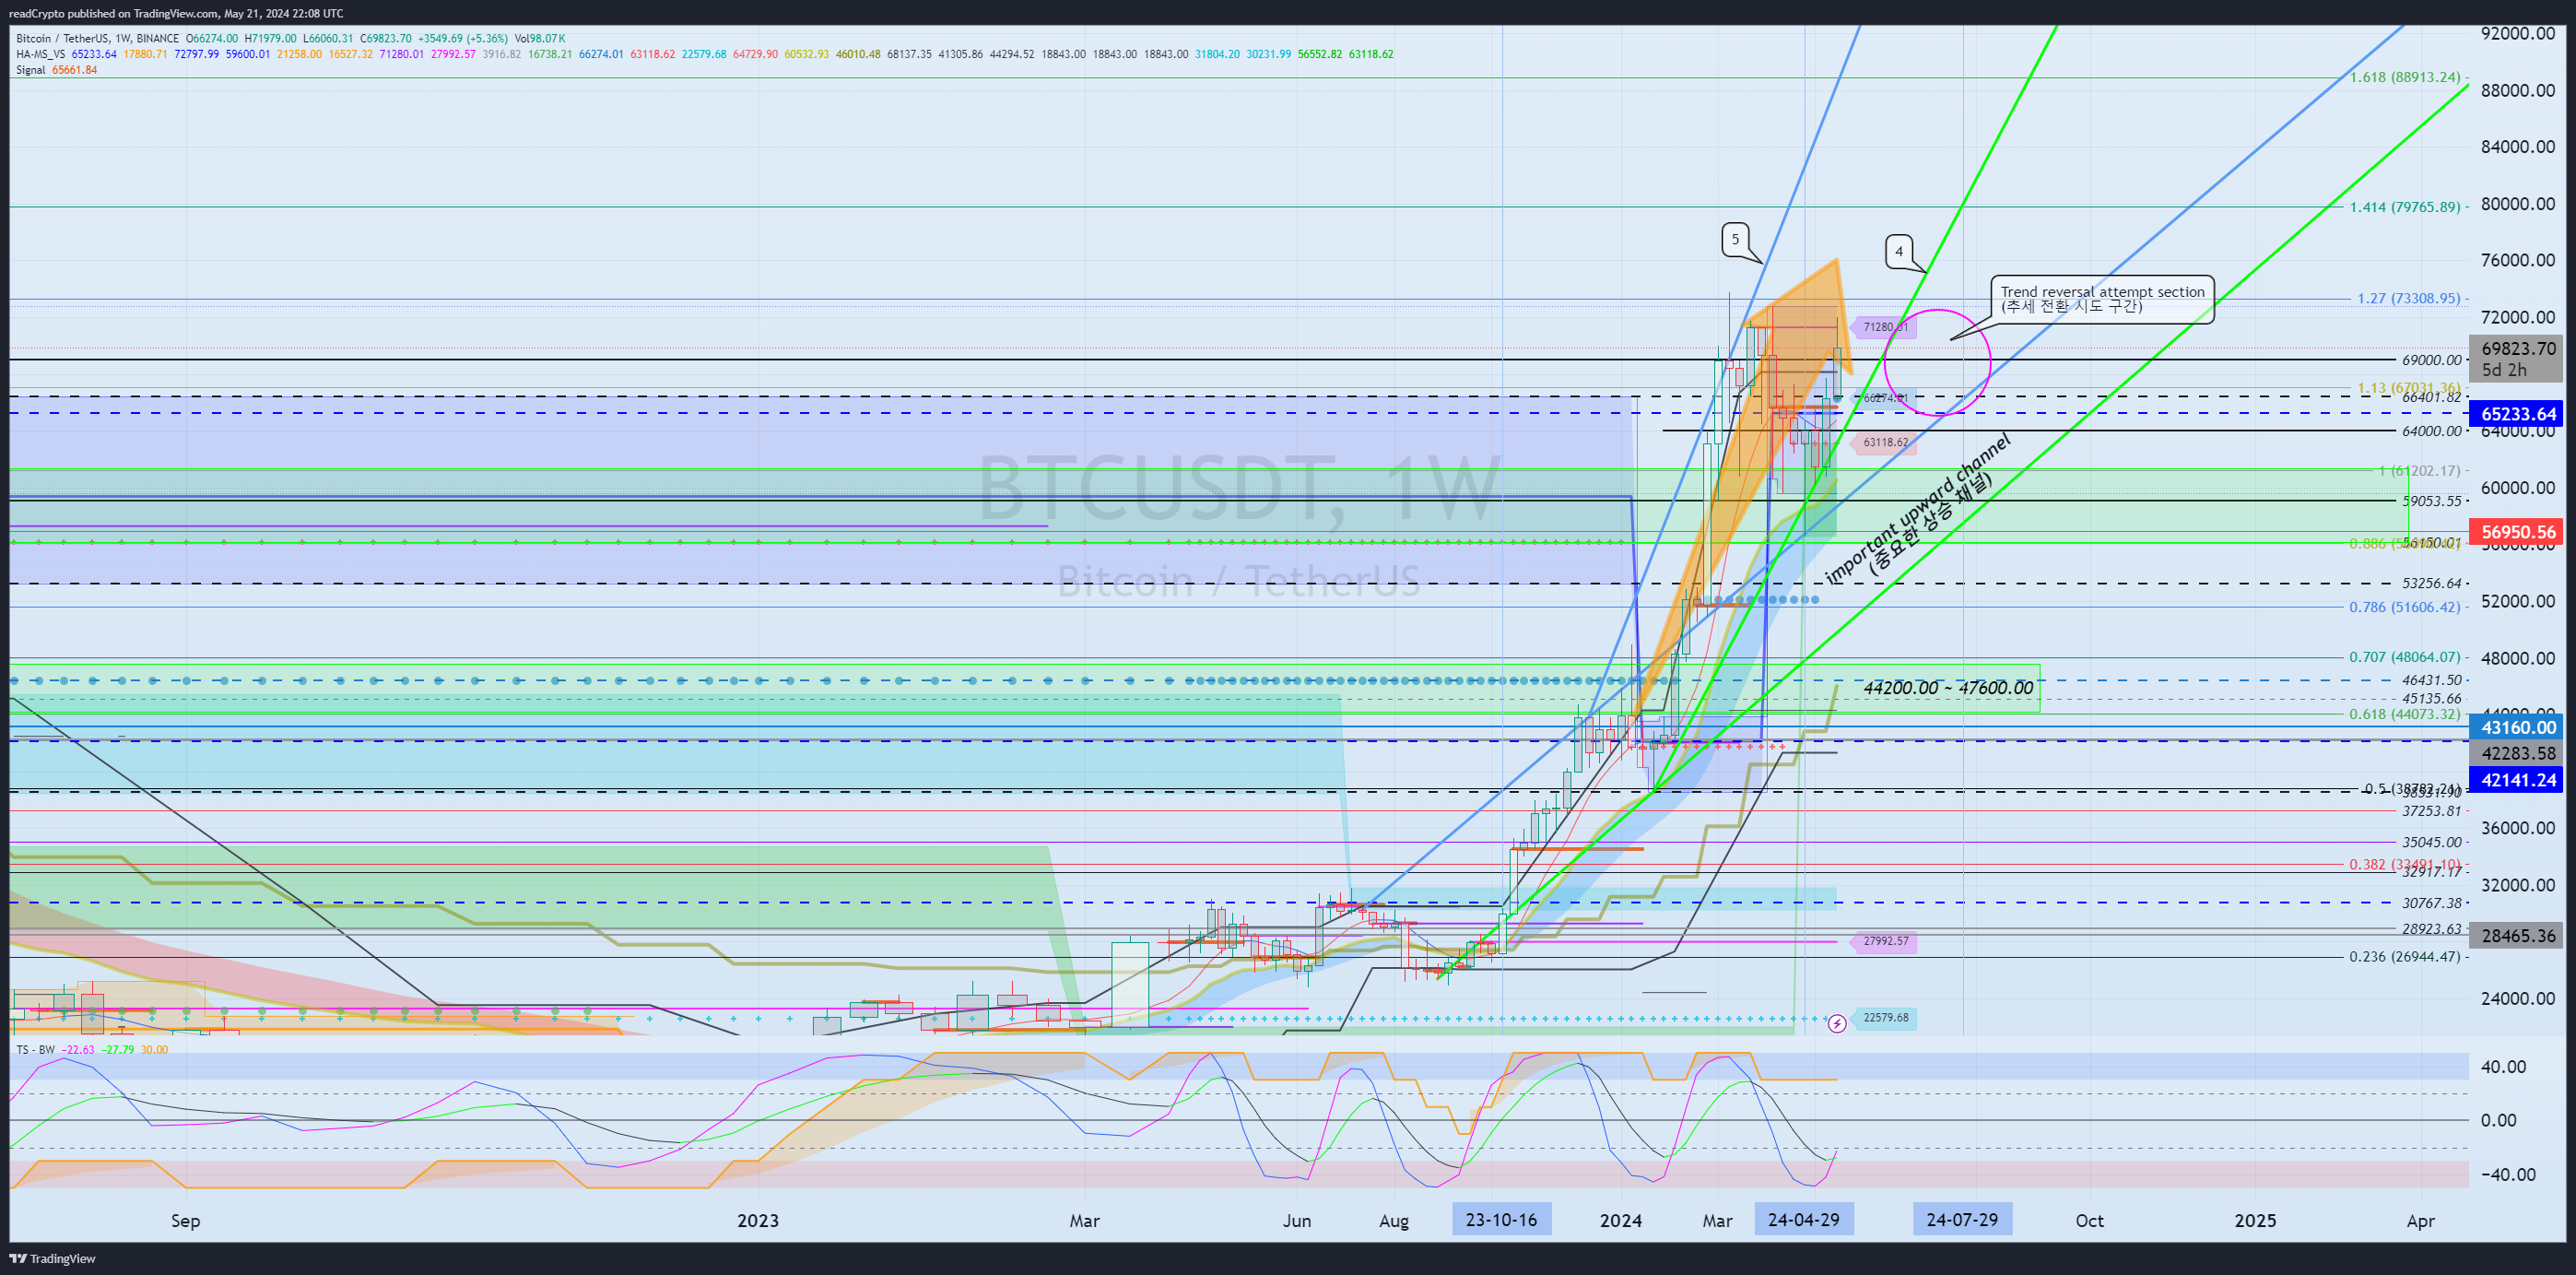
Task: Click the callout bubble numbered 4
Action: [1899, 252]
